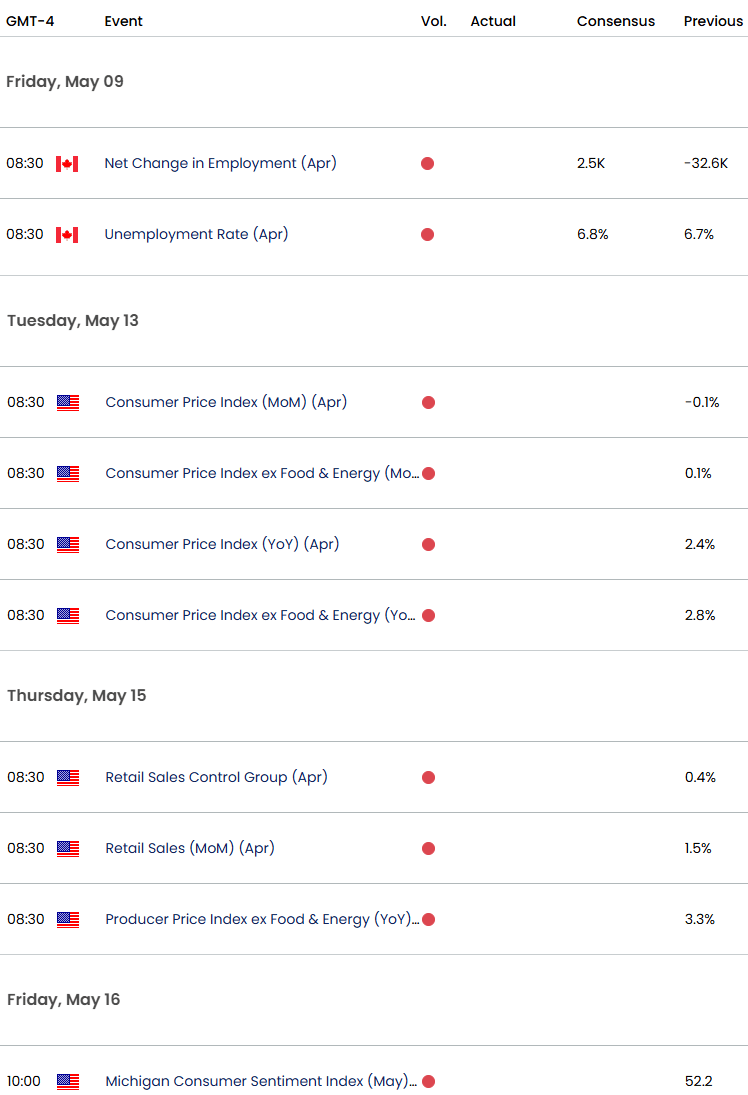Click the volatility dot next to Michigan Consumer Sentiment

click(428, 1081)
